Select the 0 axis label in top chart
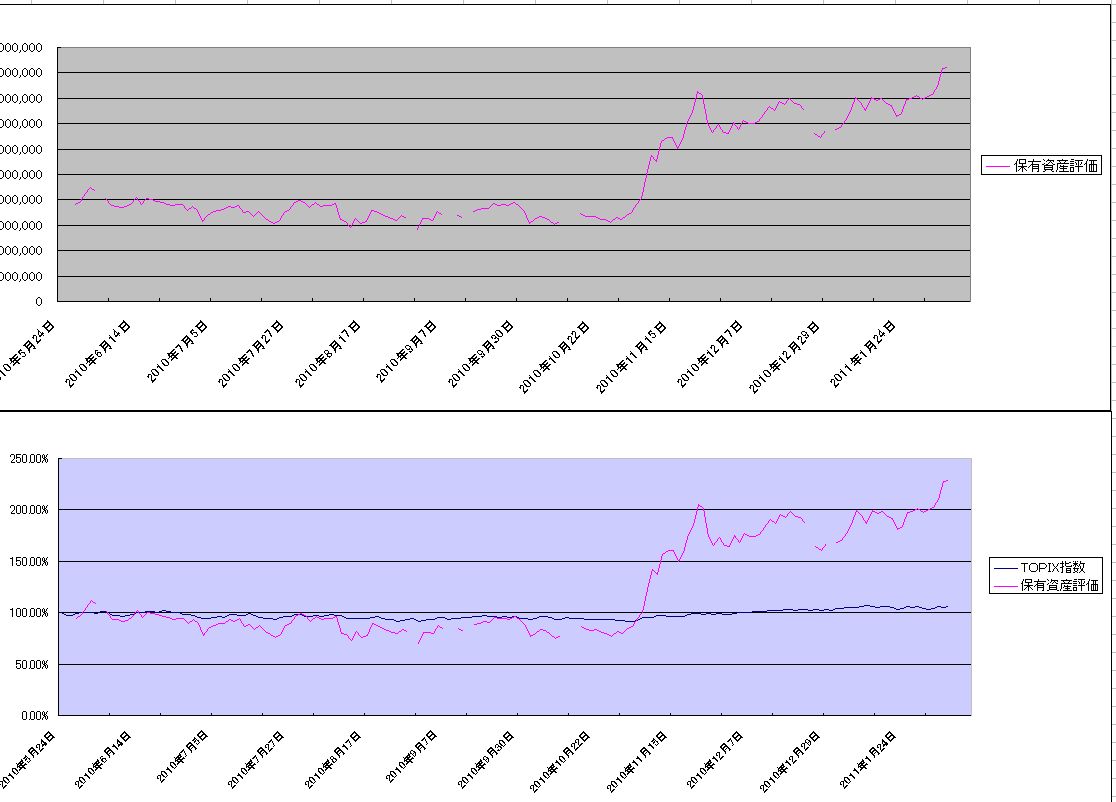 39,301
